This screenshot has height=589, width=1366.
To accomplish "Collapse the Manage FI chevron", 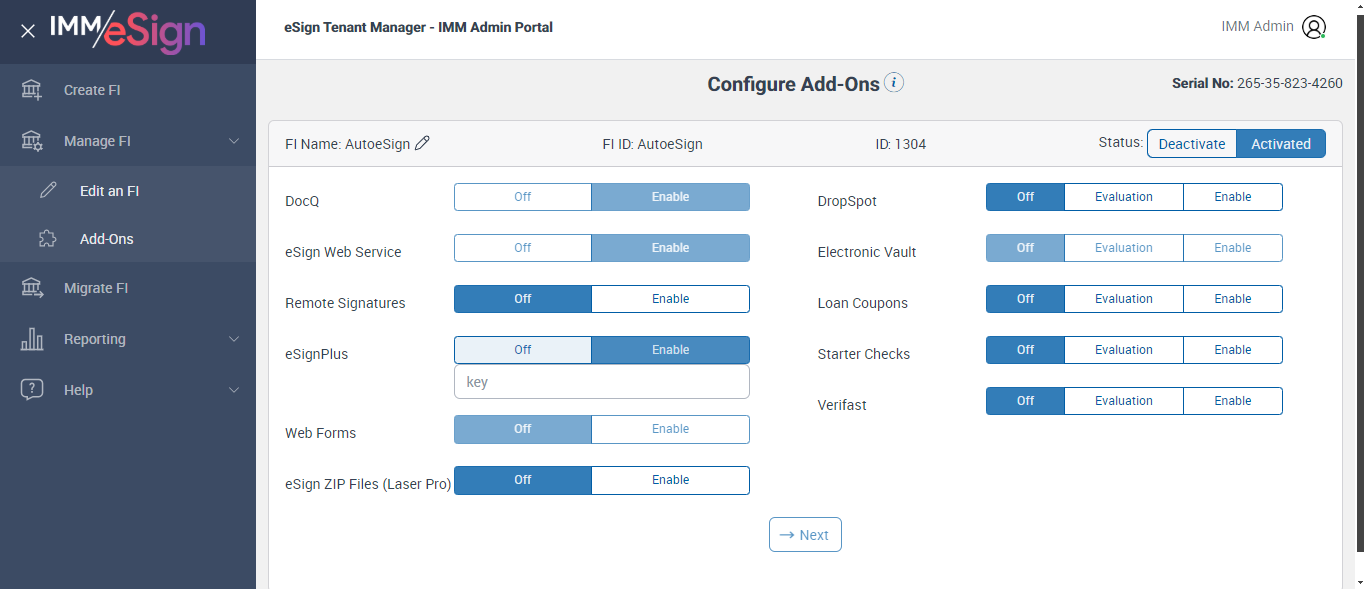I will coord(234,141).
